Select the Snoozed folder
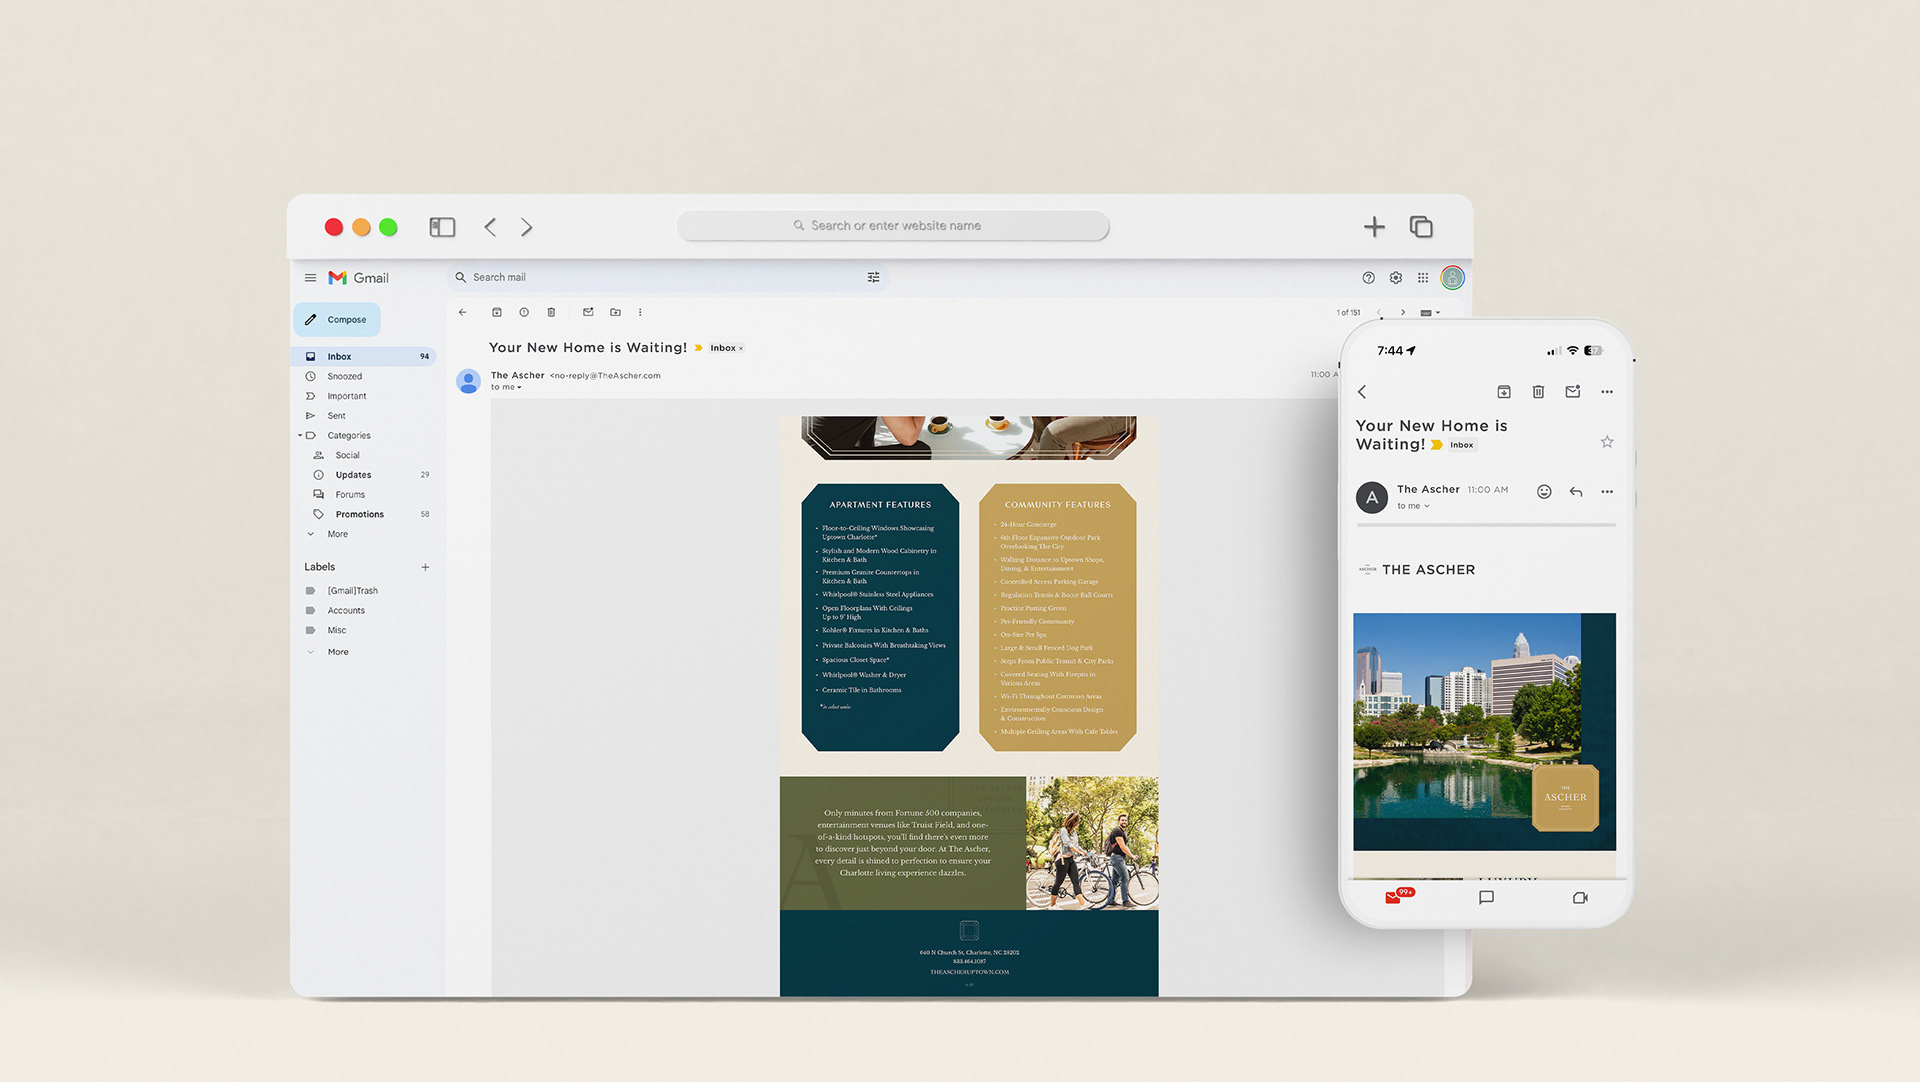Image resolution: width=1920 pixels, height=1082 pixels. pos(344,376)
